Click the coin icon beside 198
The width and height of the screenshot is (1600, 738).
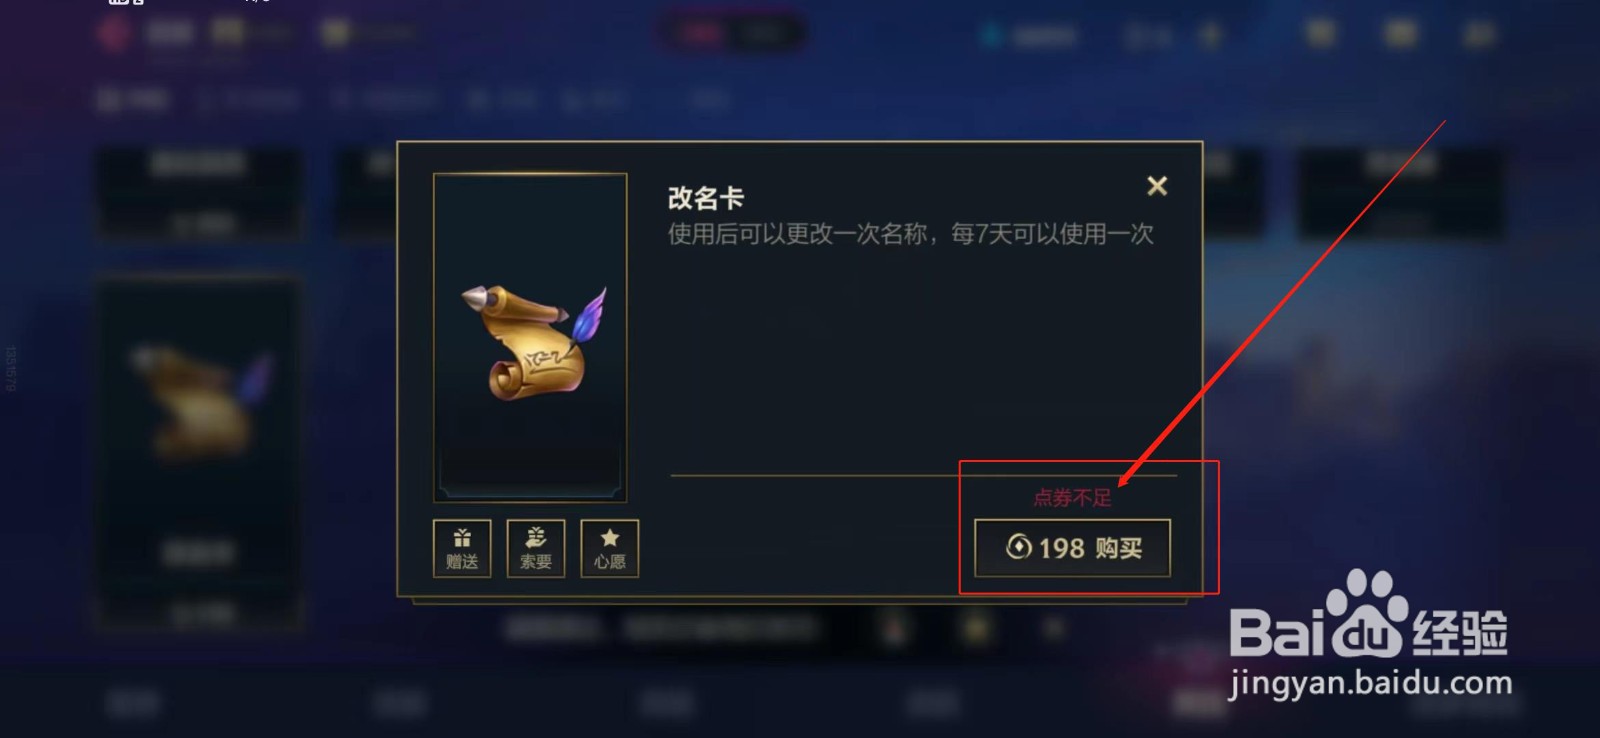click(1018, 546)
